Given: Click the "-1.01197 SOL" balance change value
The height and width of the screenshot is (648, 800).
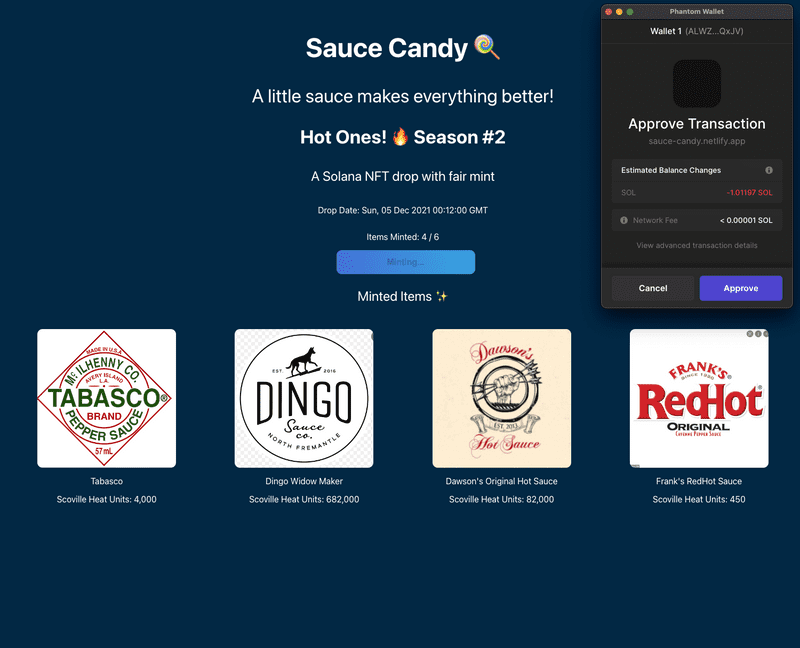Looking at the screenshot, I should point(749,193).
